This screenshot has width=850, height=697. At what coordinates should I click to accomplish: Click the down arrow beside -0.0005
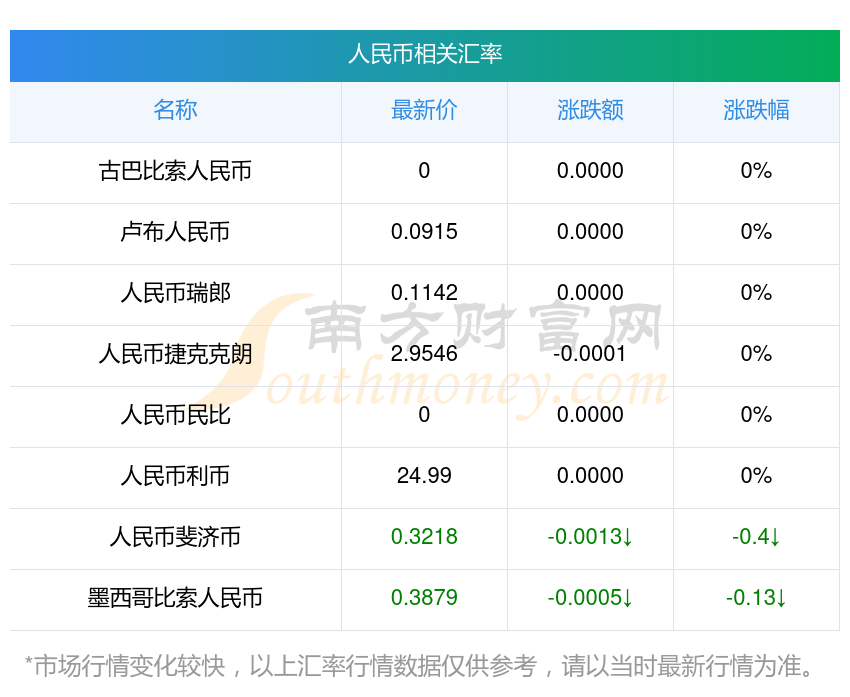(627, 599)
